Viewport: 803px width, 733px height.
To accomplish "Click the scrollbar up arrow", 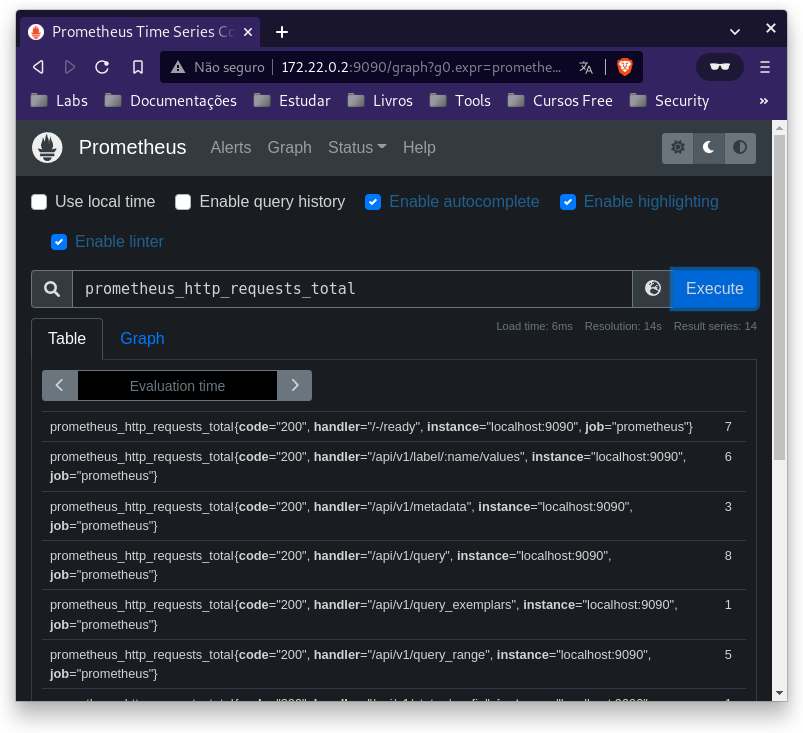I will [779, 128].
